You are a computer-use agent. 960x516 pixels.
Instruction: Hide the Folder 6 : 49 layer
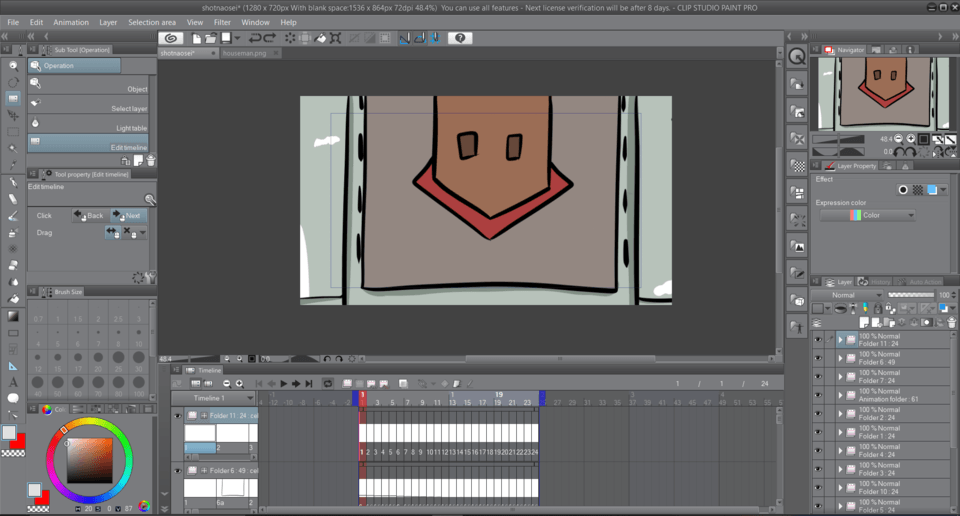point(818,358)
